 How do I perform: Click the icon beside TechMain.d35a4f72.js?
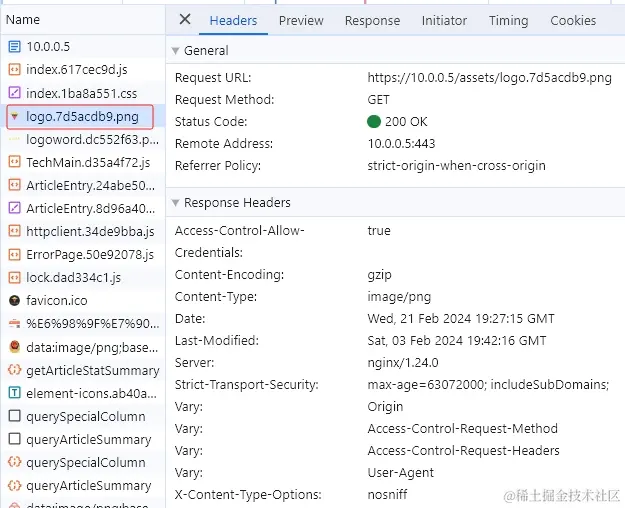[x=14, y=162]
